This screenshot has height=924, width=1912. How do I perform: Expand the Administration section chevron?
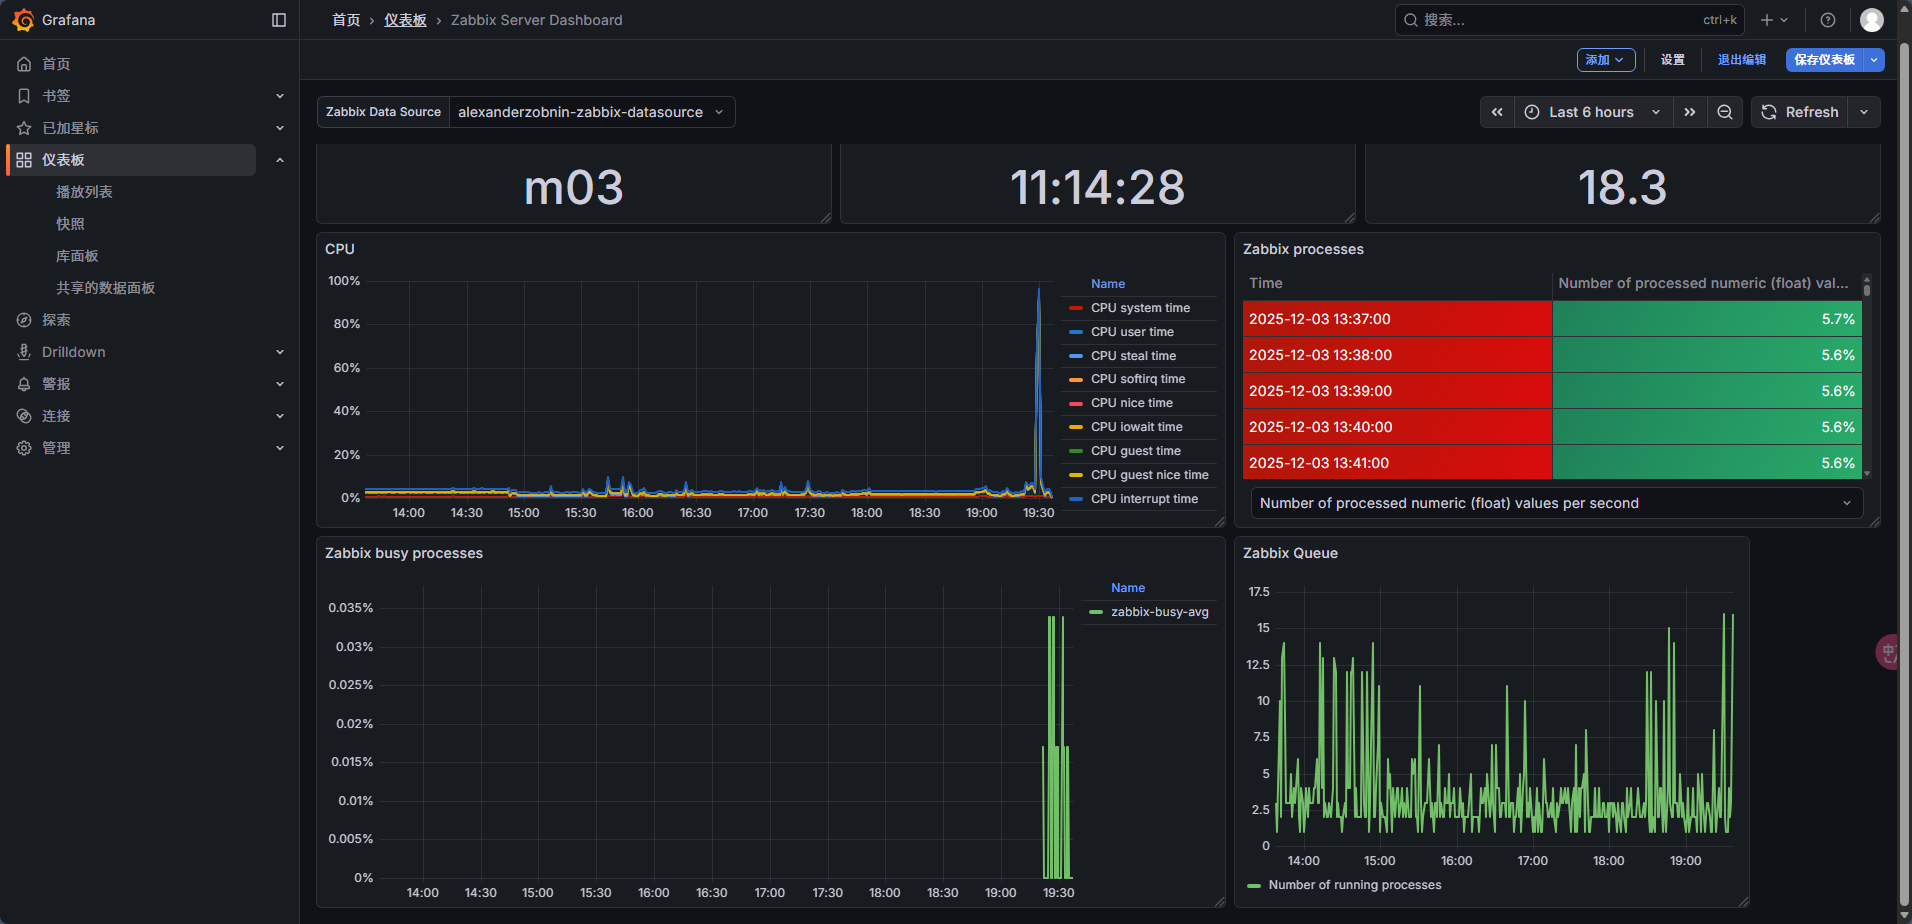[x=280, y=448]
